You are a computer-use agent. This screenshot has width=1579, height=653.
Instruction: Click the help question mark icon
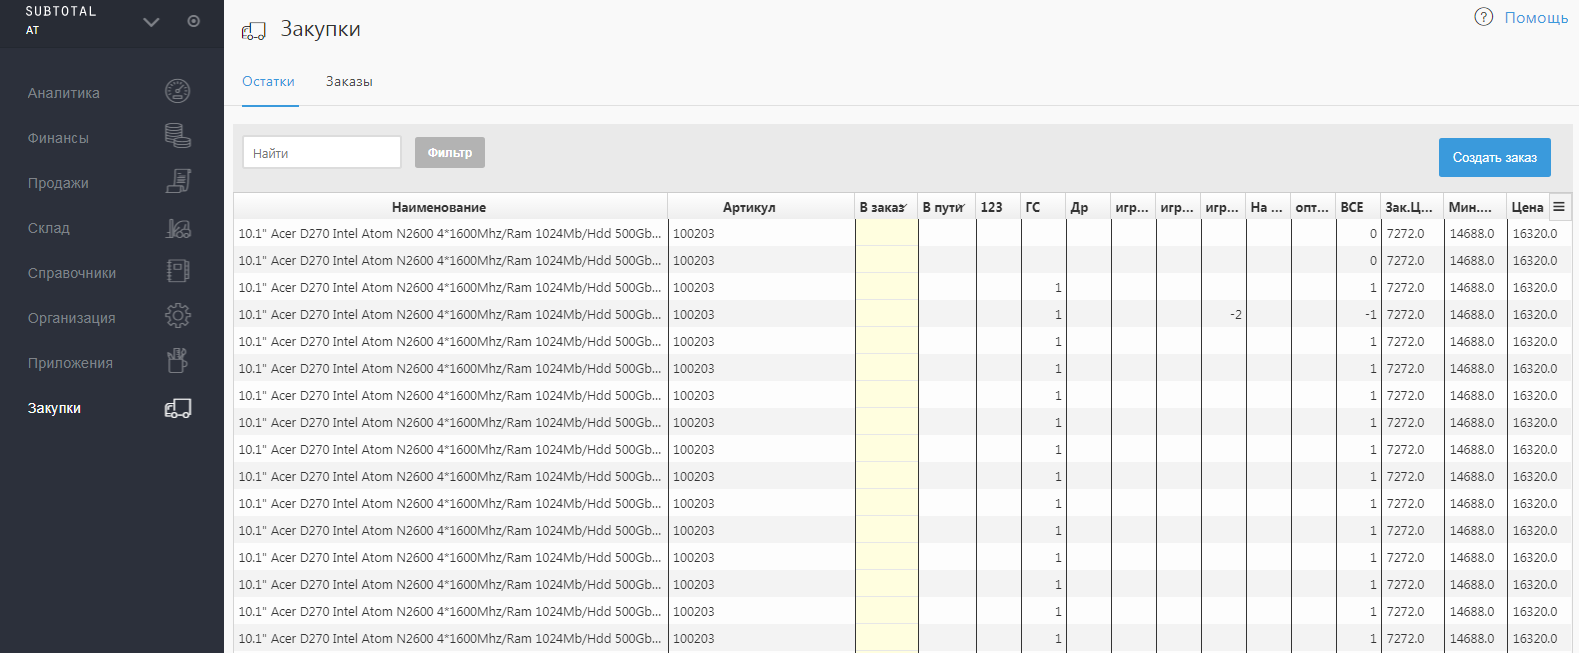point(1483,17)
